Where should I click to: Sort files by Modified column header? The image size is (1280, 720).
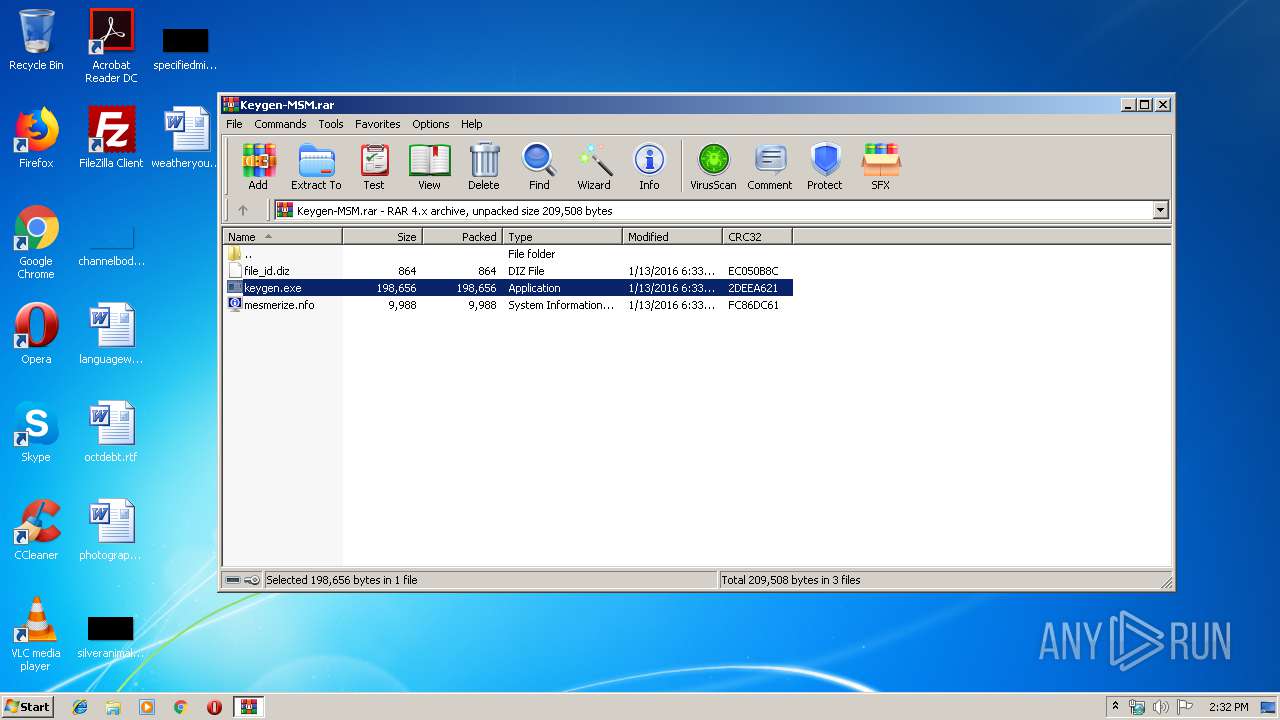(673, 237)
